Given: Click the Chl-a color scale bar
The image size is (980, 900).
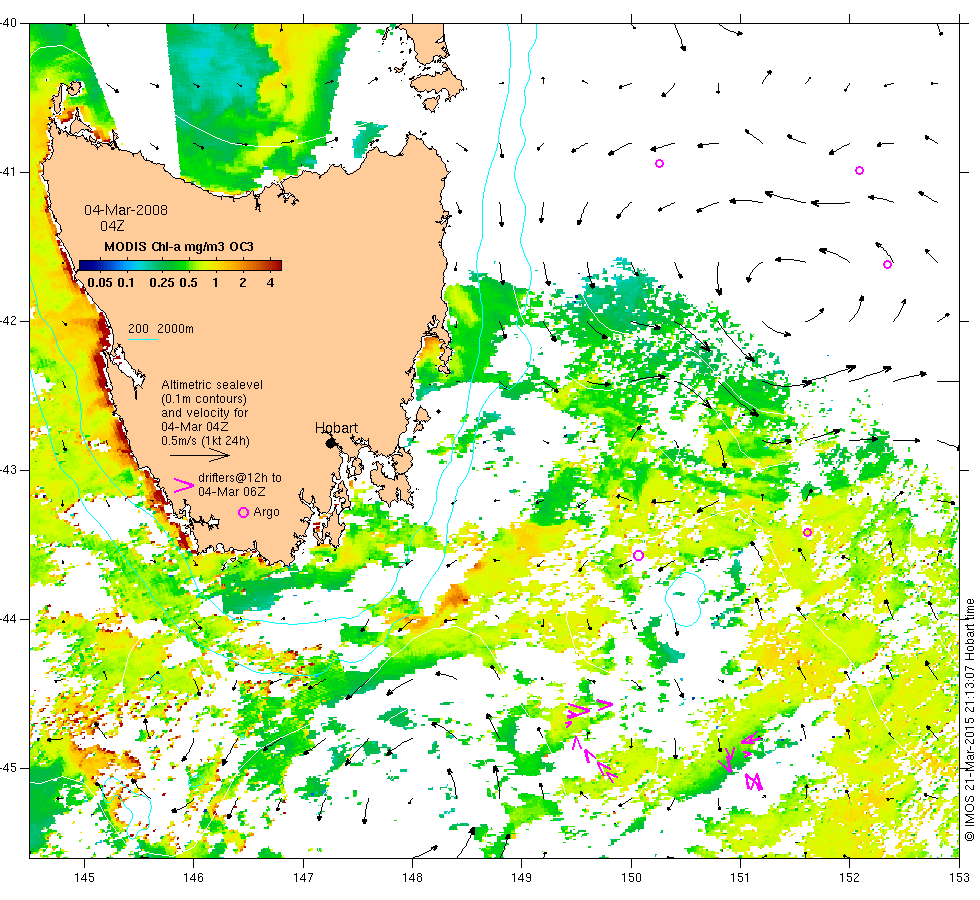Looking at the screenshot, I should pyautogui.click(x=180, y=265).
